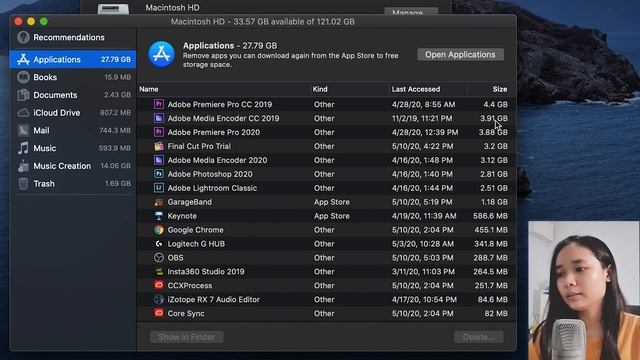Click the Insta360 Studio 2019 name text
Viewport: 640px width, 360px height.
pos(206,271)
